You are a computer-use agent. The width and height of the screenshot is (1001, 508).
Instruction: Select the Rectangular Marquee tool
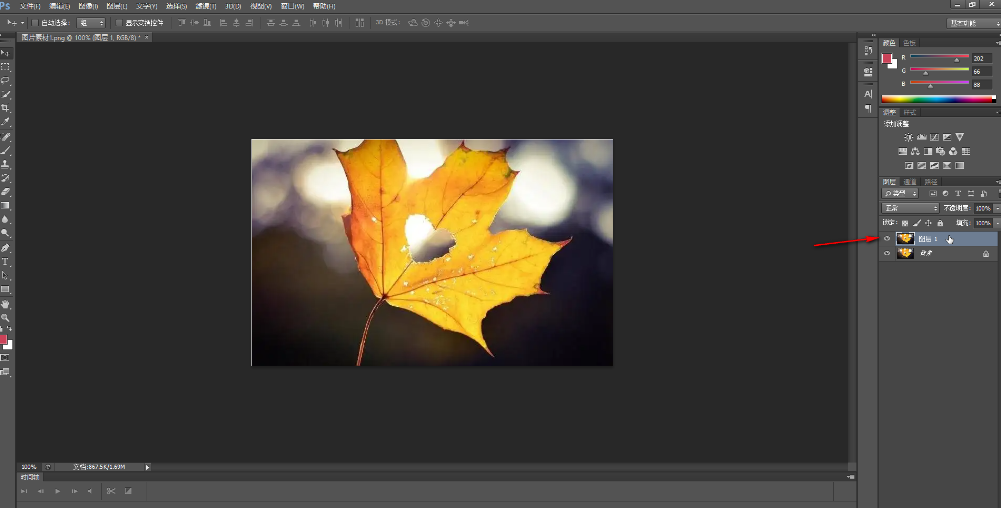[x=5, y=66]
